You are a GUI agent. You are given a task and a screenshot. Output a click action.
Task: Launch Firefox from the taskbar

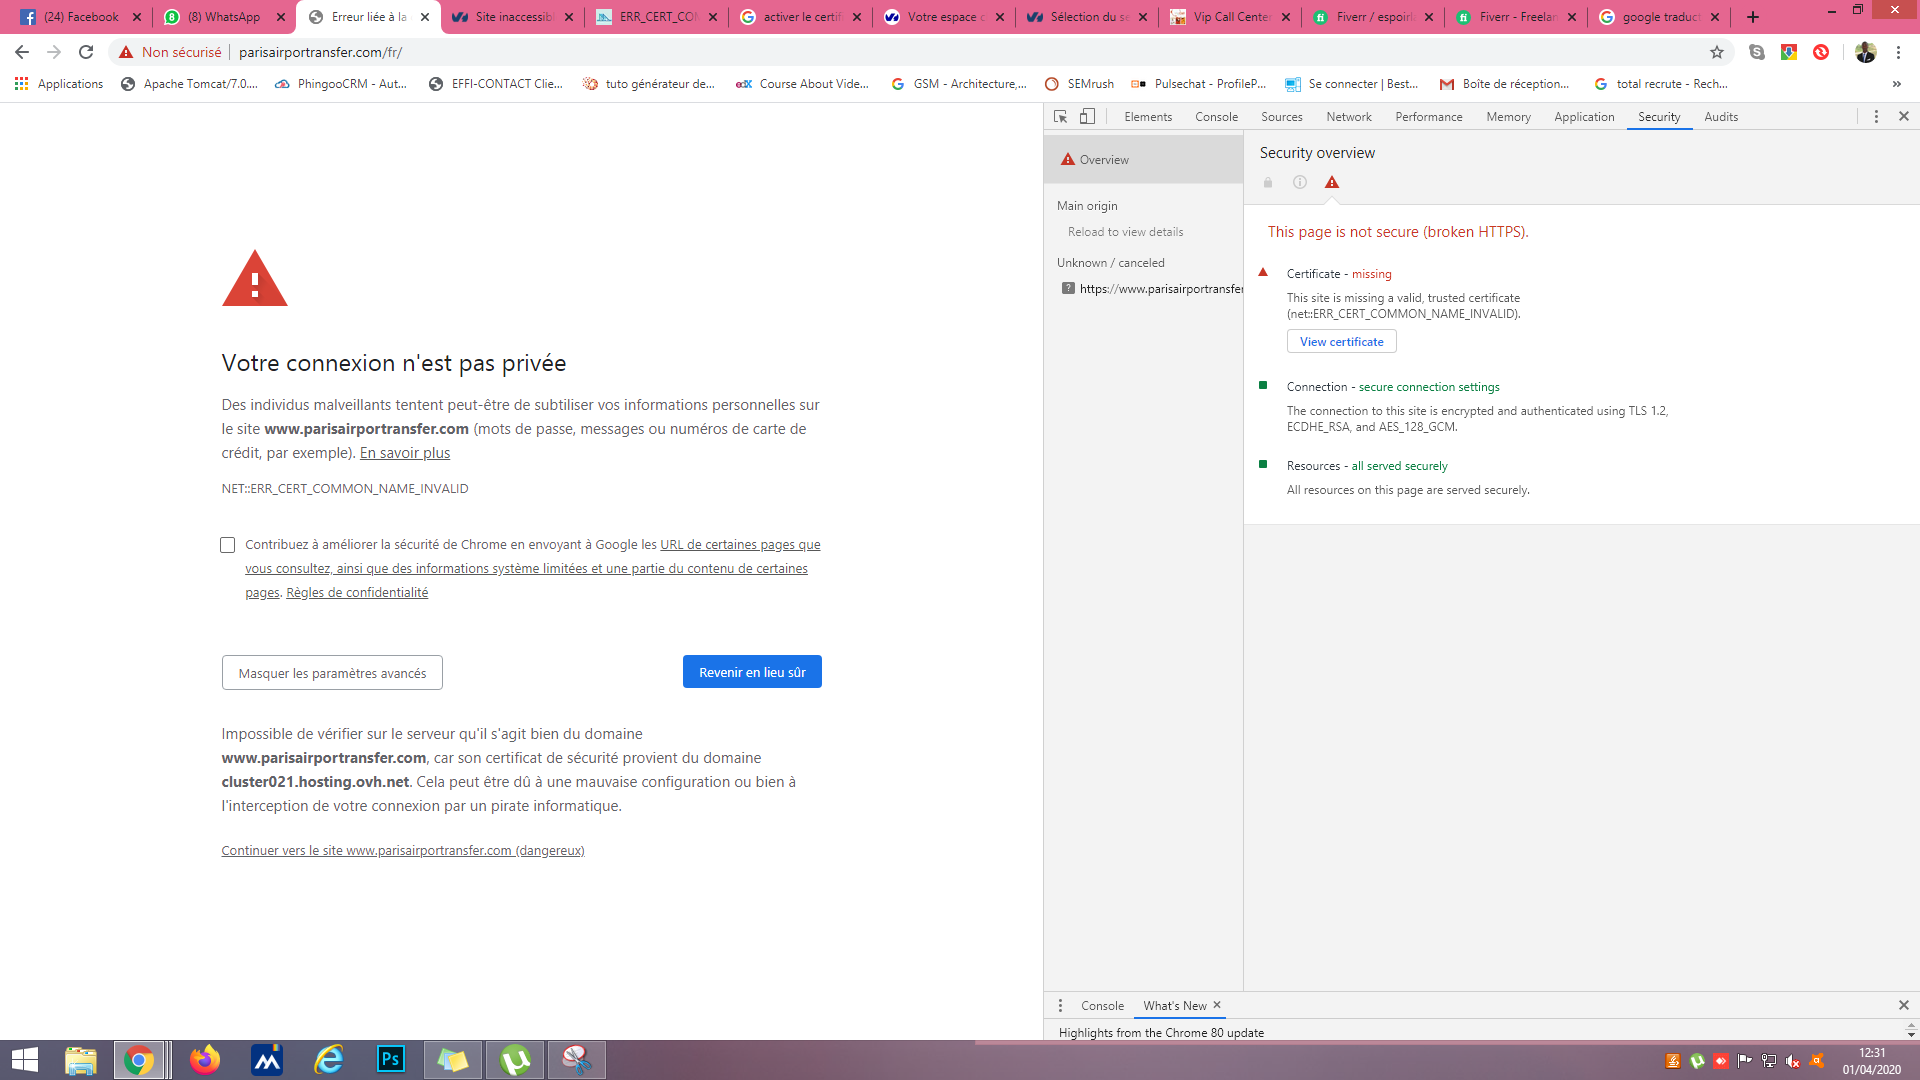[205, 1059]
